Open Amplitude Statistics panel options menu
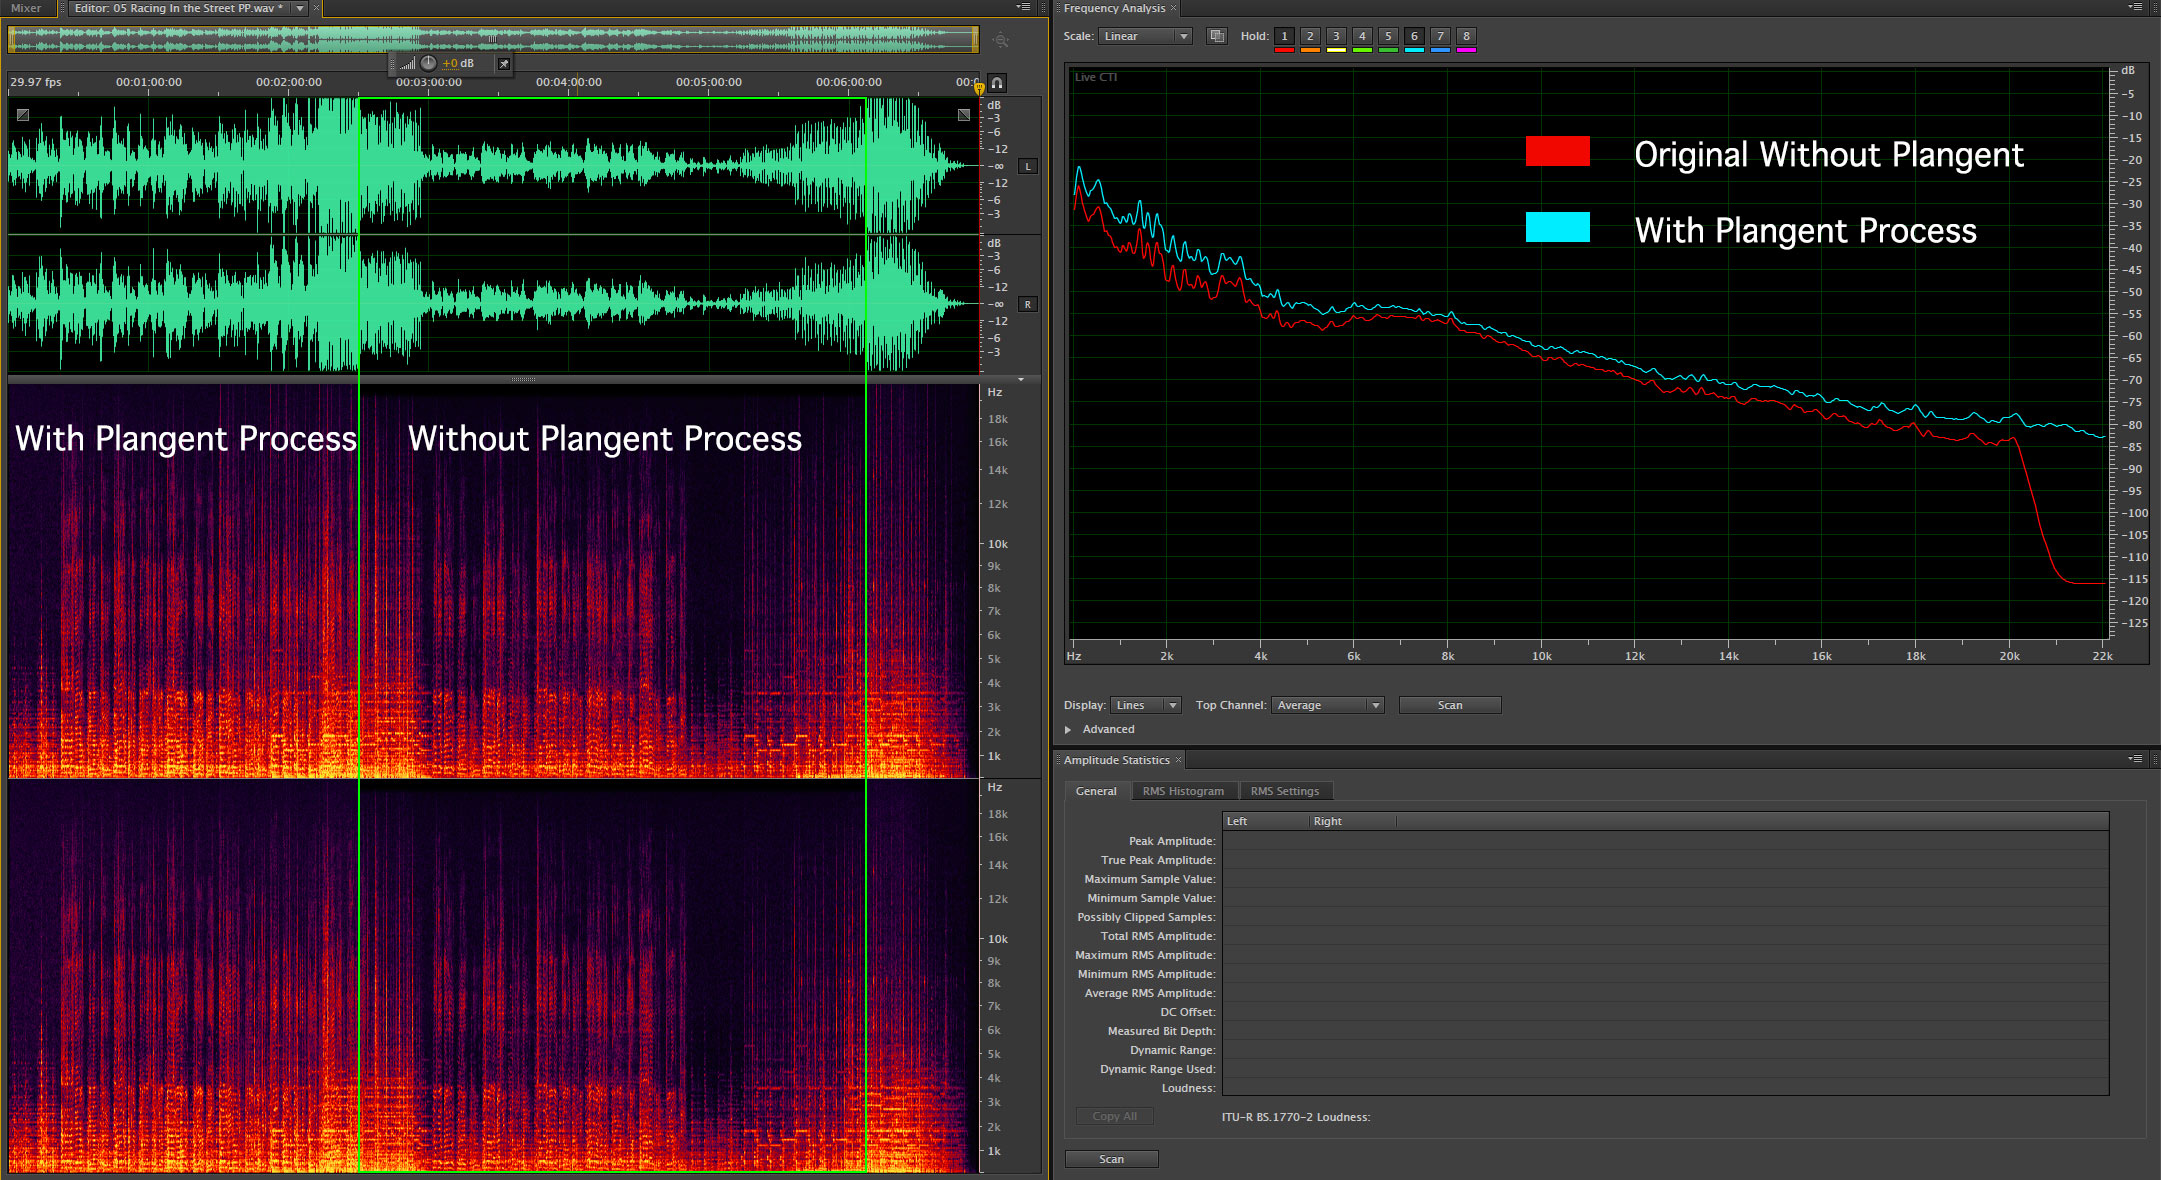Screen dimensions: 2161x1180 coord(2135,759)
